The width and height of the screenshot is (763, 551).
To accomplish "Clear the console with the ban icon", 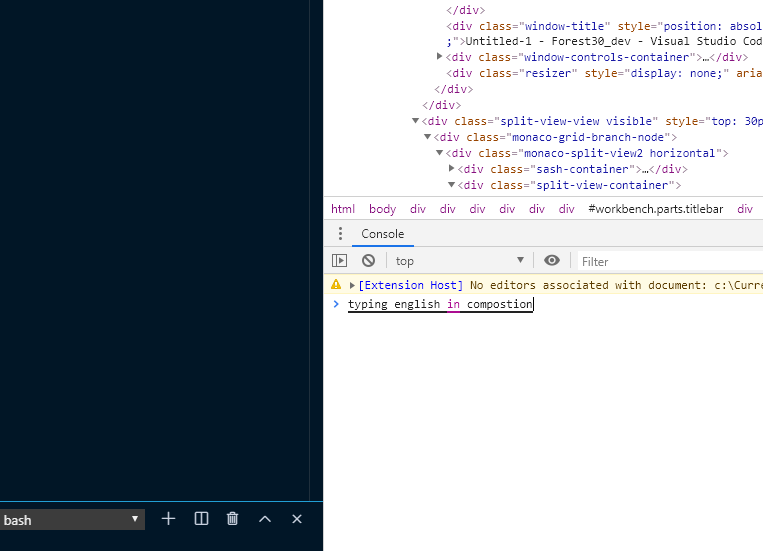I will point(368,261).
